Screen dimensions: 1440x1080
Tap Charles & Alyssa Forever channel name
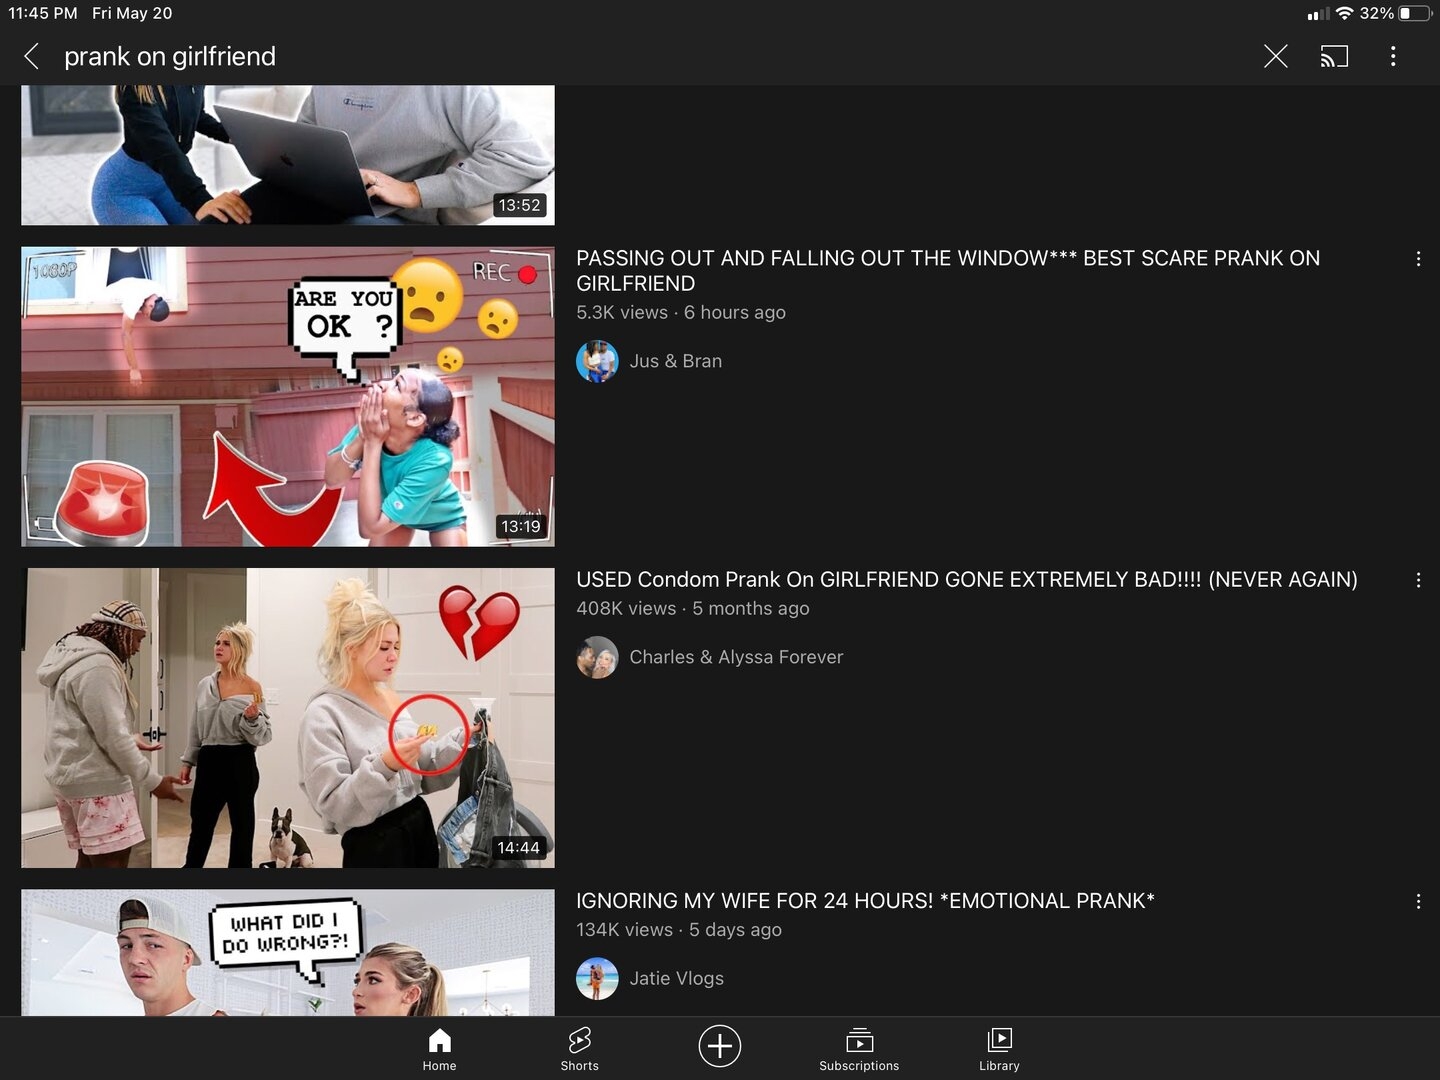736,657
